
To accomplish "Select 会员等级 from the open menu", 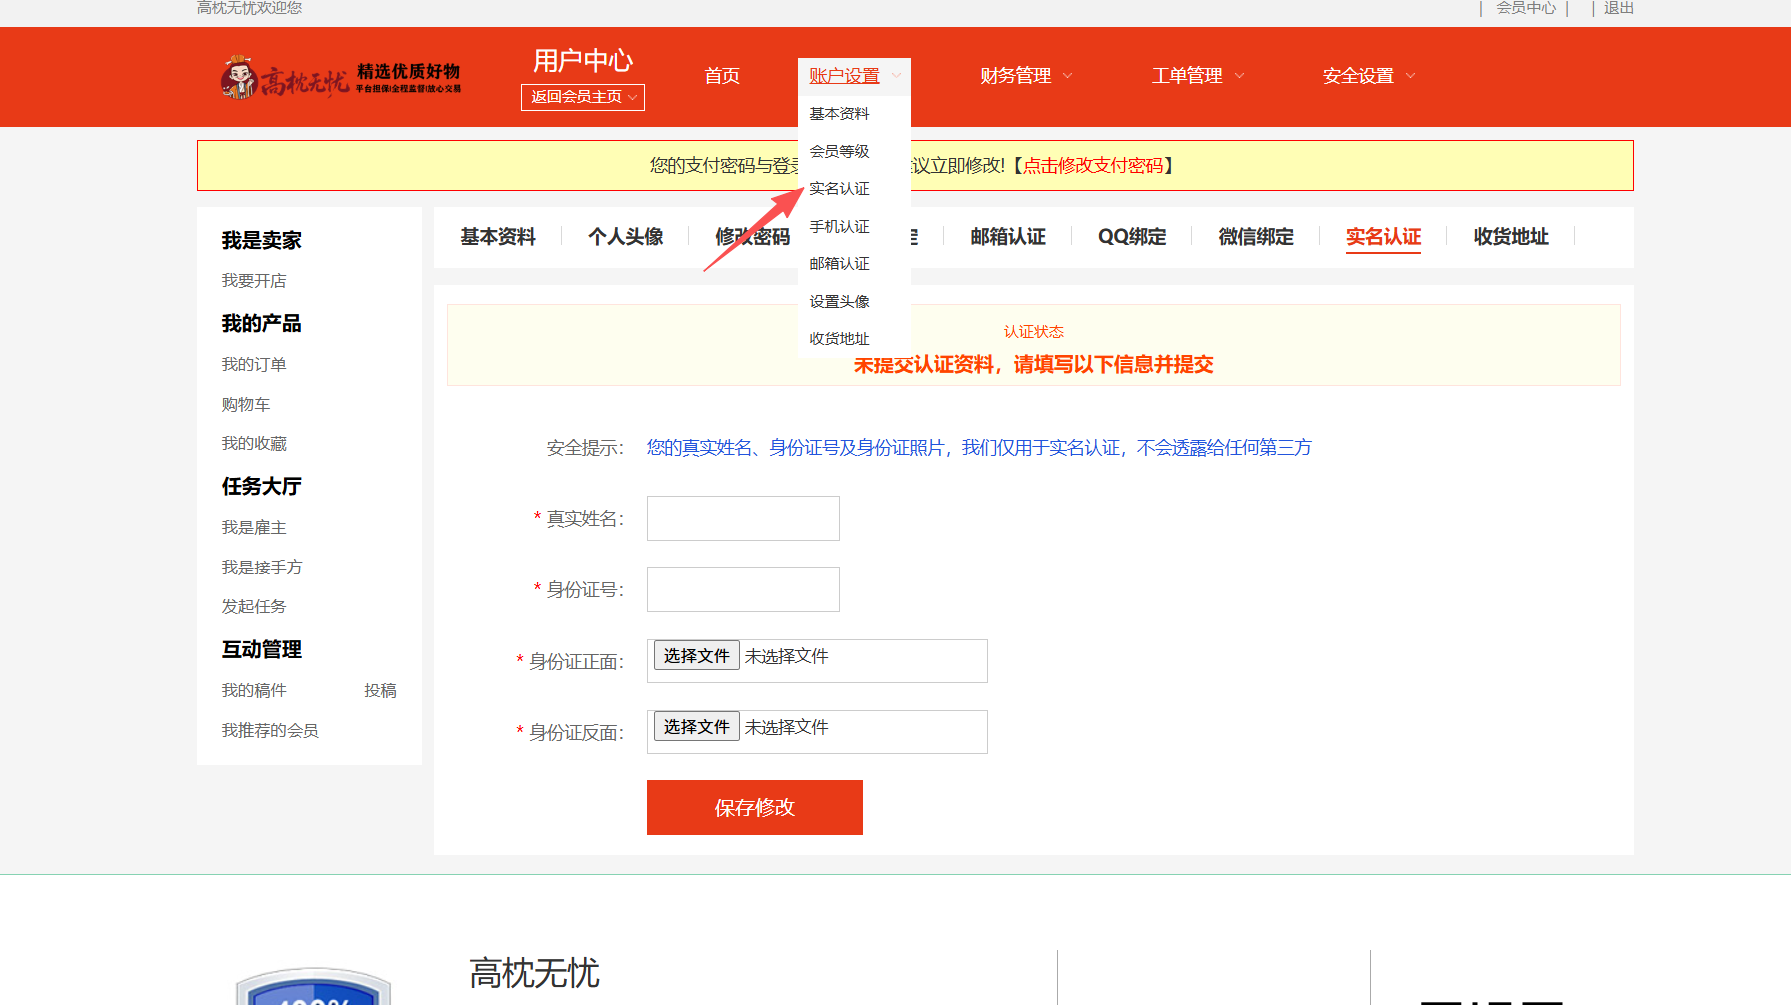I will tap(838, 151).
